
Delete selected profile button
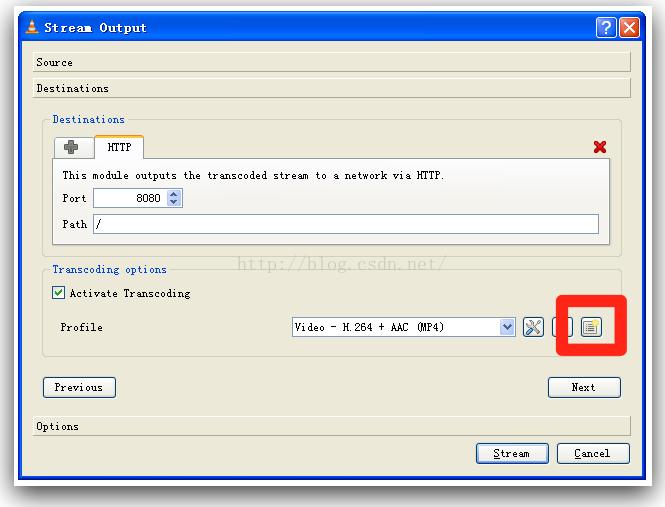[562, 327]
